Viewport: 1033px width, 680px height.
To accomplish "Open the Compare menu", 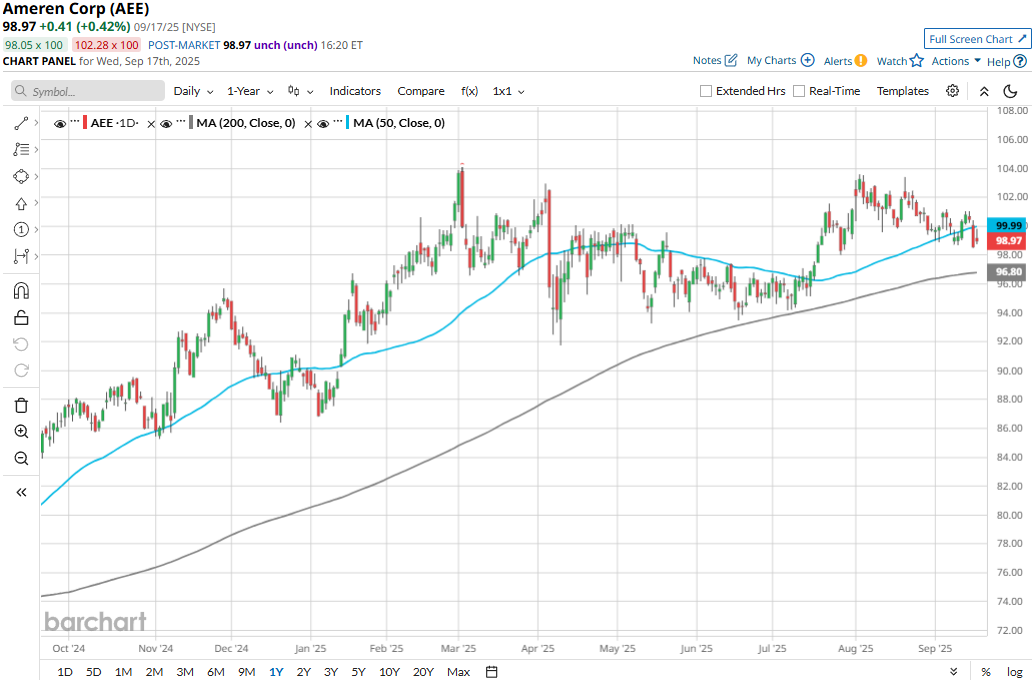I will 421,91.
